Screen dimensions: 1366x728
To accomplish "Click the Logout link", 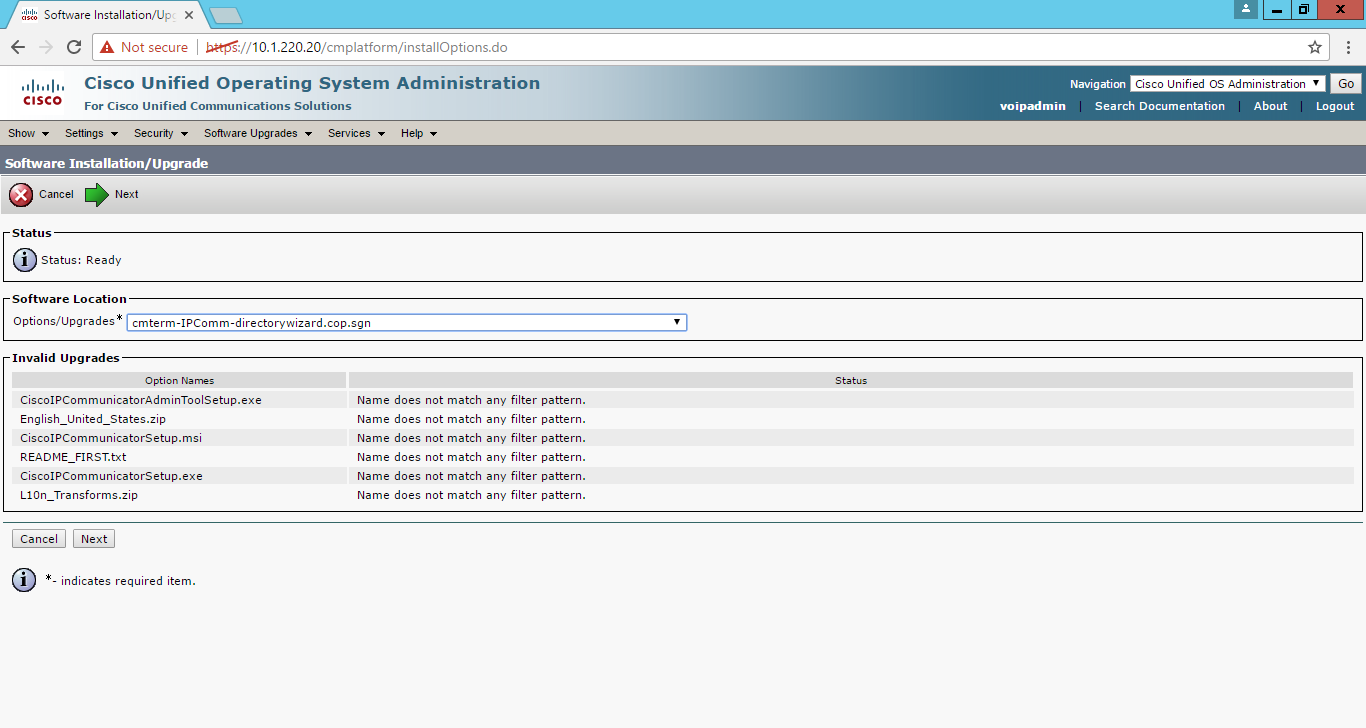I will click(1335, 106).
